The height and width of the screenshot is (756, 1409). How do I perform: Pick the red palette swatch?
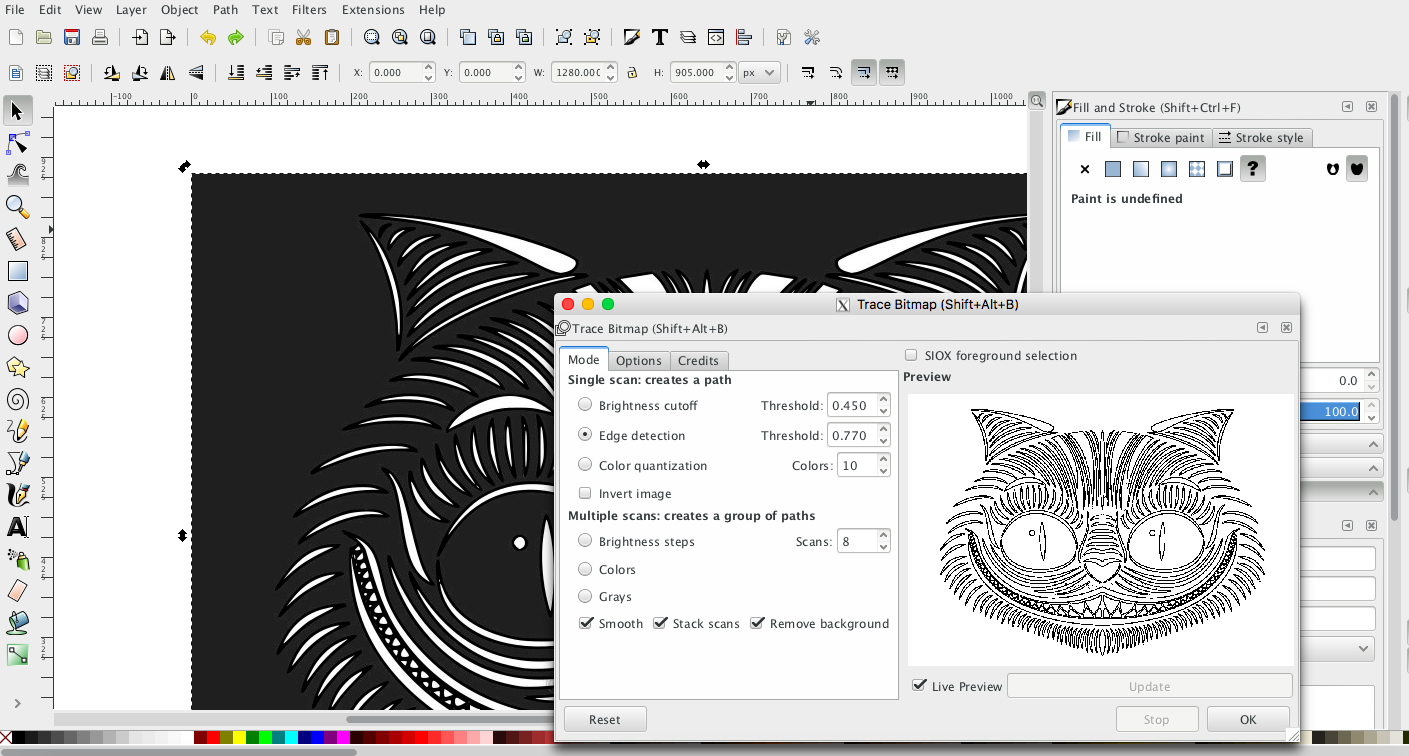pos(213,738)
